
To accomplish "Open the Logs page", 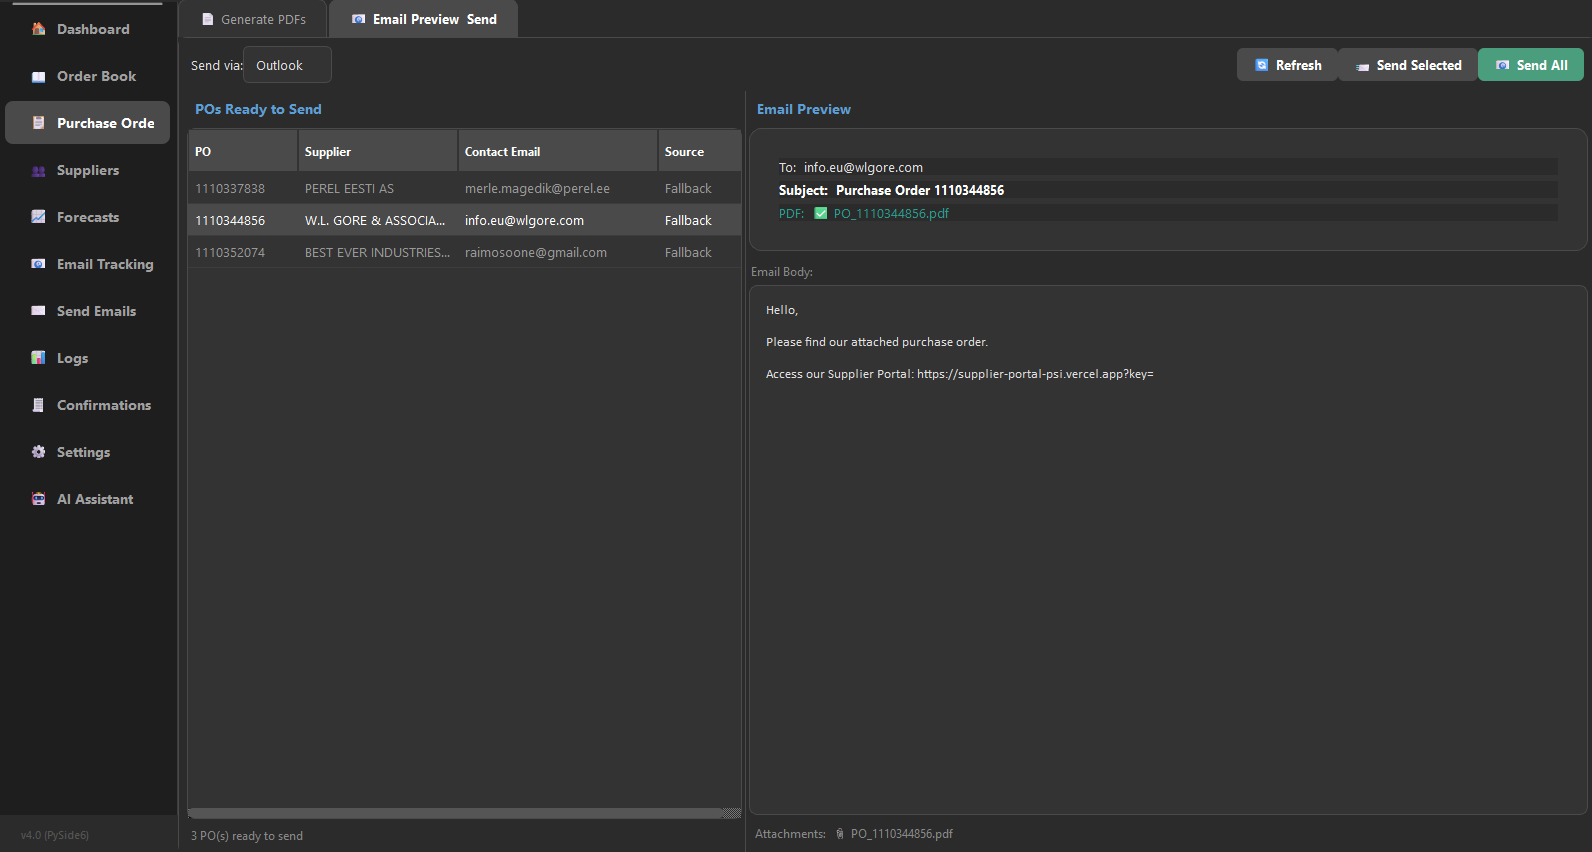I will [87, 358].
